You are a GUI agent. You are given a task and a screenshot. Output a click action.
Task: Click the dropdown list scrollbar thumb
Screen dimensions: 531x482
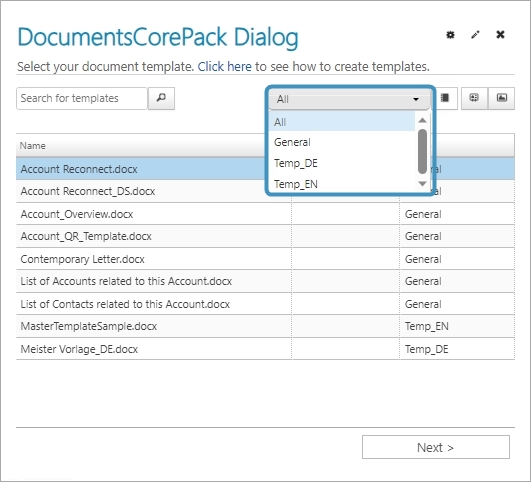point(422,151)
